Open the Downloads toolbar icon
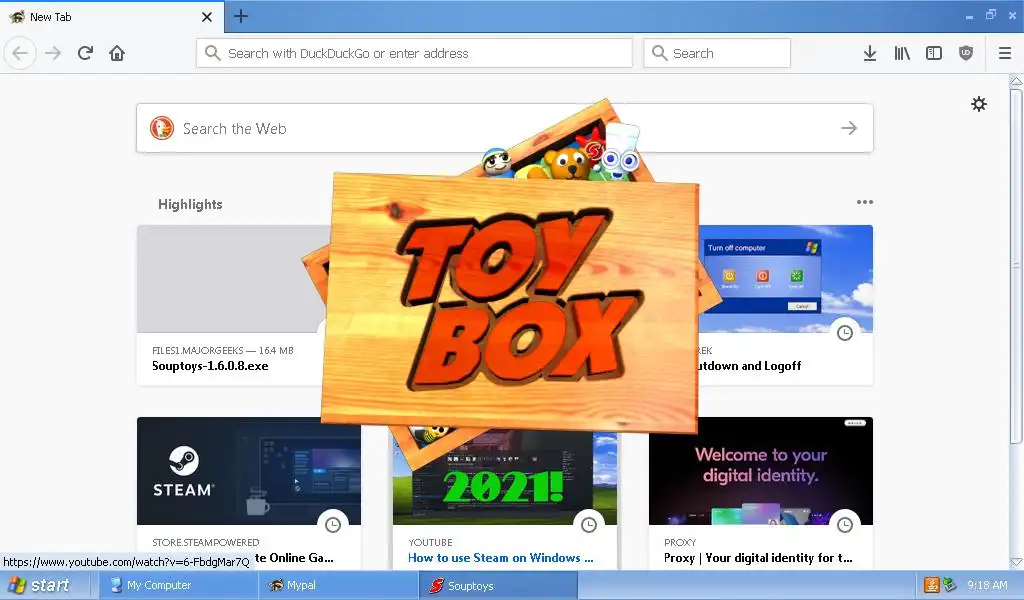Viewport: 1024px width, 600px height. tap(870, 53)
